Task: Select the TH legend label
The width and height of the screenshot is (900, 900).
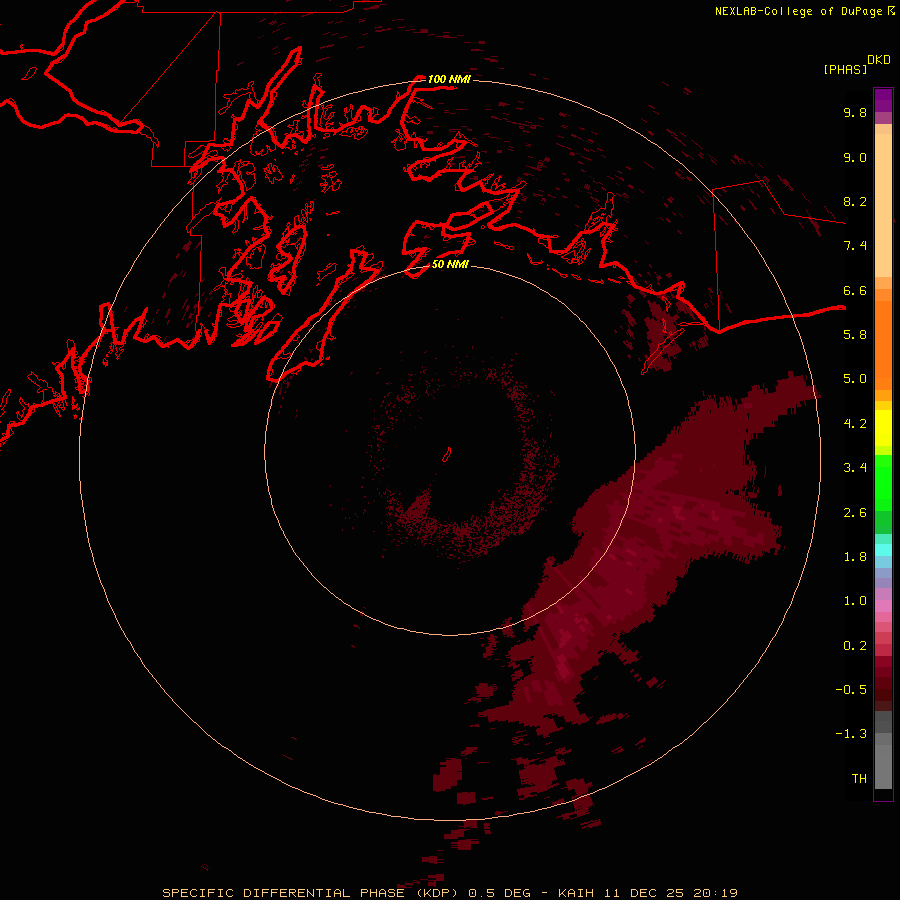Action: (859, 779)
